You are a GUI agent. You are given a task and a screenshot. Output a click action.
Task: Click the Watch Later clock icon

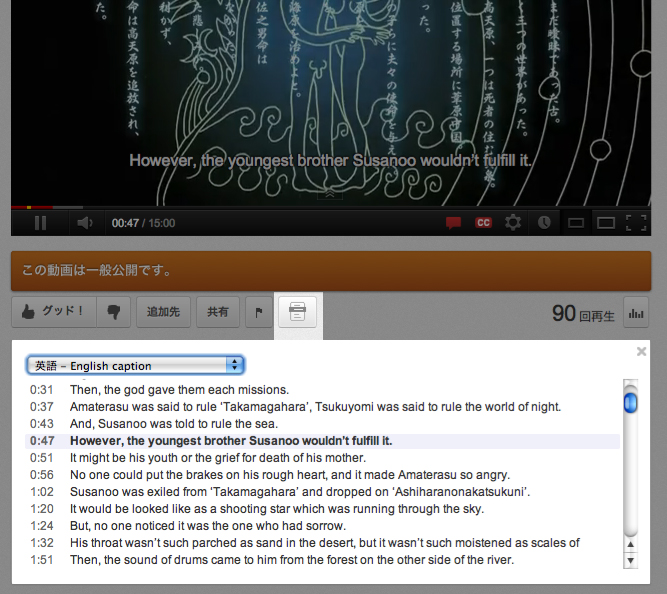[x=544, y=223]
